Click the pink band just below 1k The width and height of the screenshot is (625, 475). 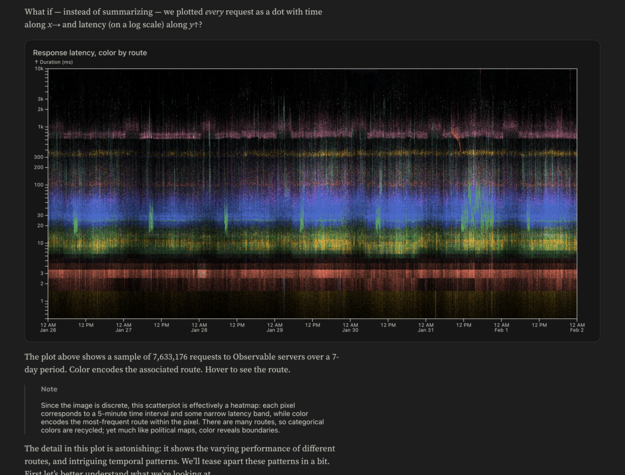click(x=300, y=133)
